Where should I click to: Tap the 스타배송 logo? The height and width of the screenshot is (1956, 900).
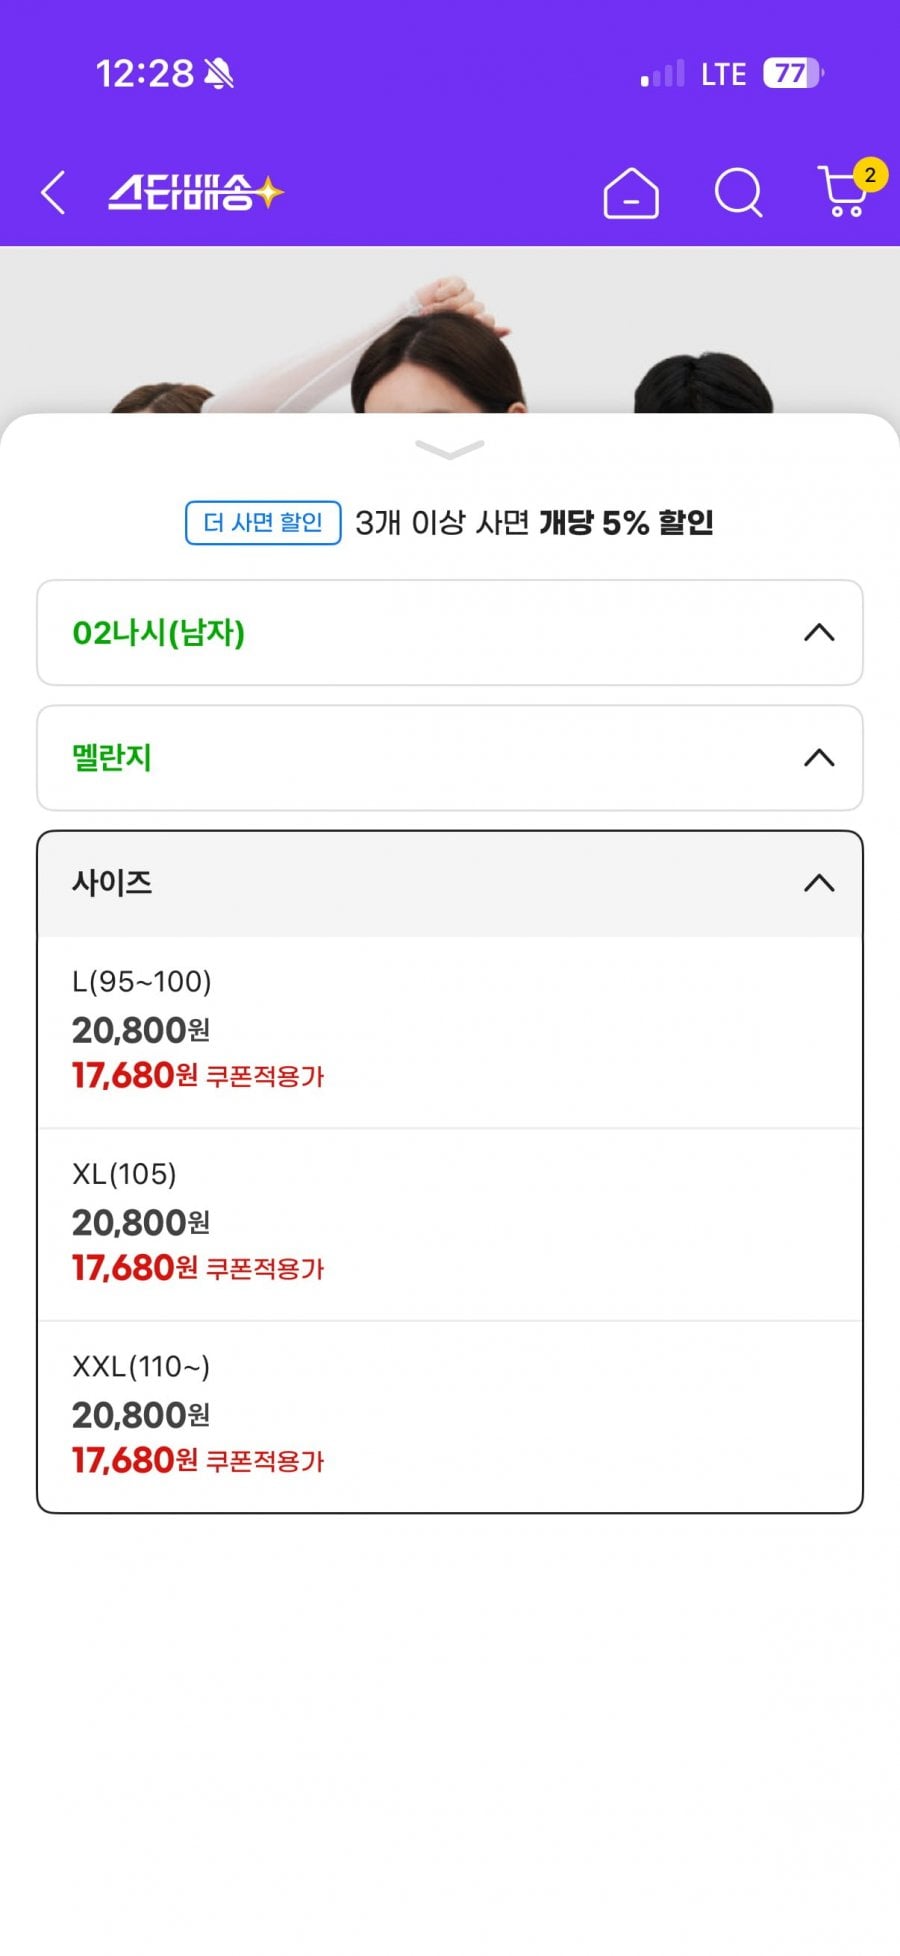pos(196,192)
